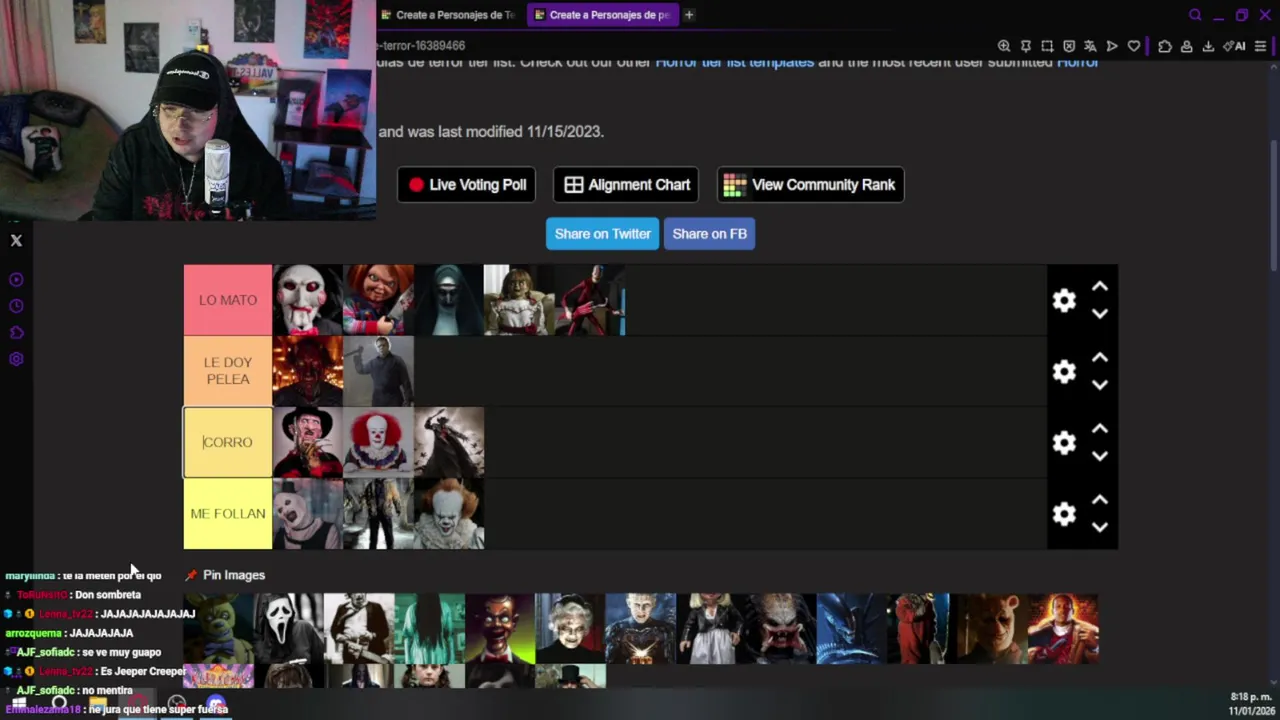Image resolution: width=1280 pixels, height=720 pixels.
Task: Move LO MATO tier up with arrow
Action: (x=1100, y=287)
